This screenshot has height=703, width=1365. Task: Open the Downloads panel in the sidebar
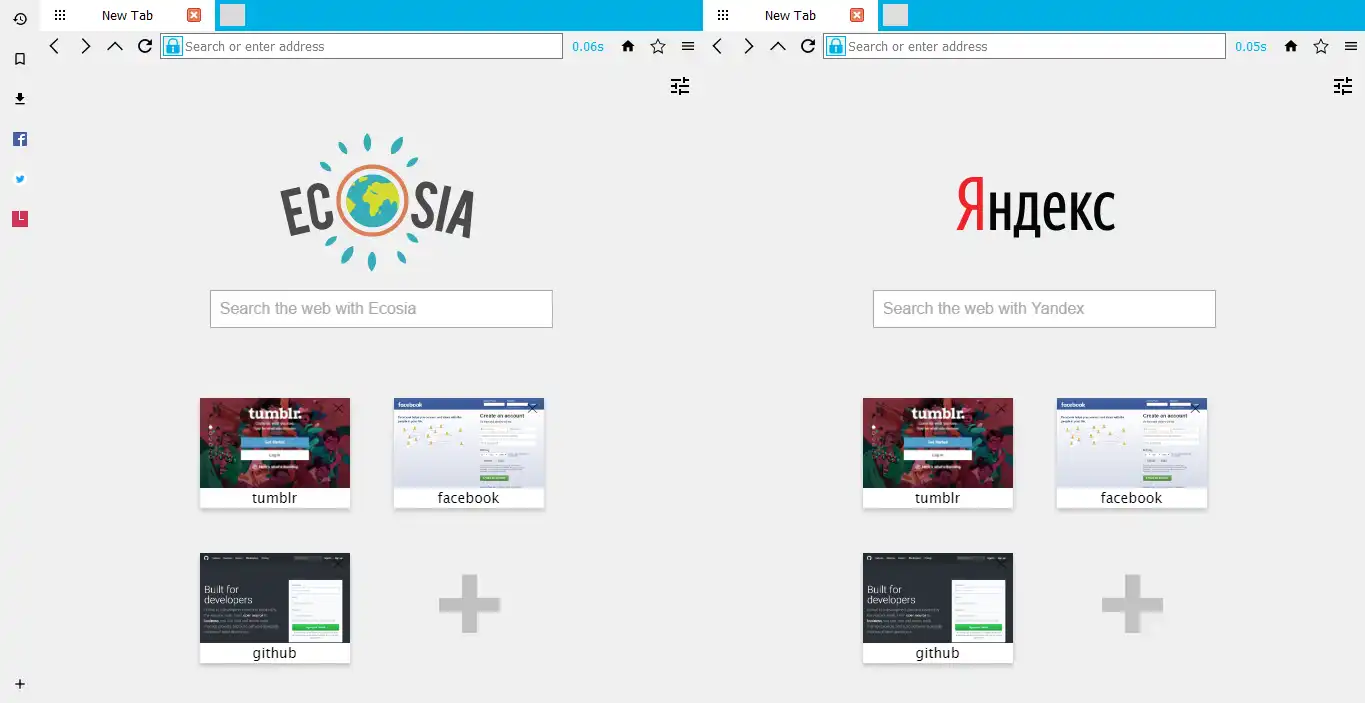[x=20, y=99]
